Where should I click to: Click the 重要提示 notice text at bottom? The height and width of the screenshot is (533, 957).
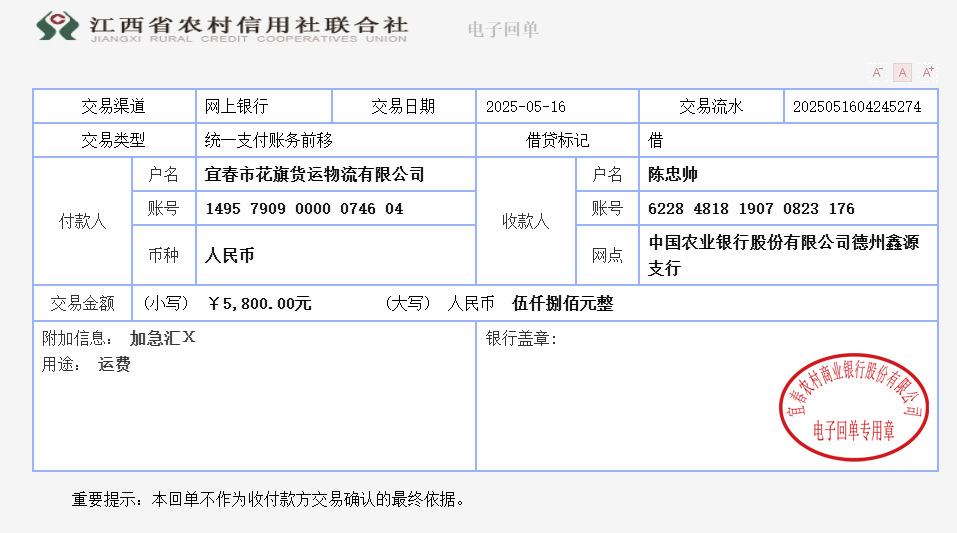pos(268,499)
